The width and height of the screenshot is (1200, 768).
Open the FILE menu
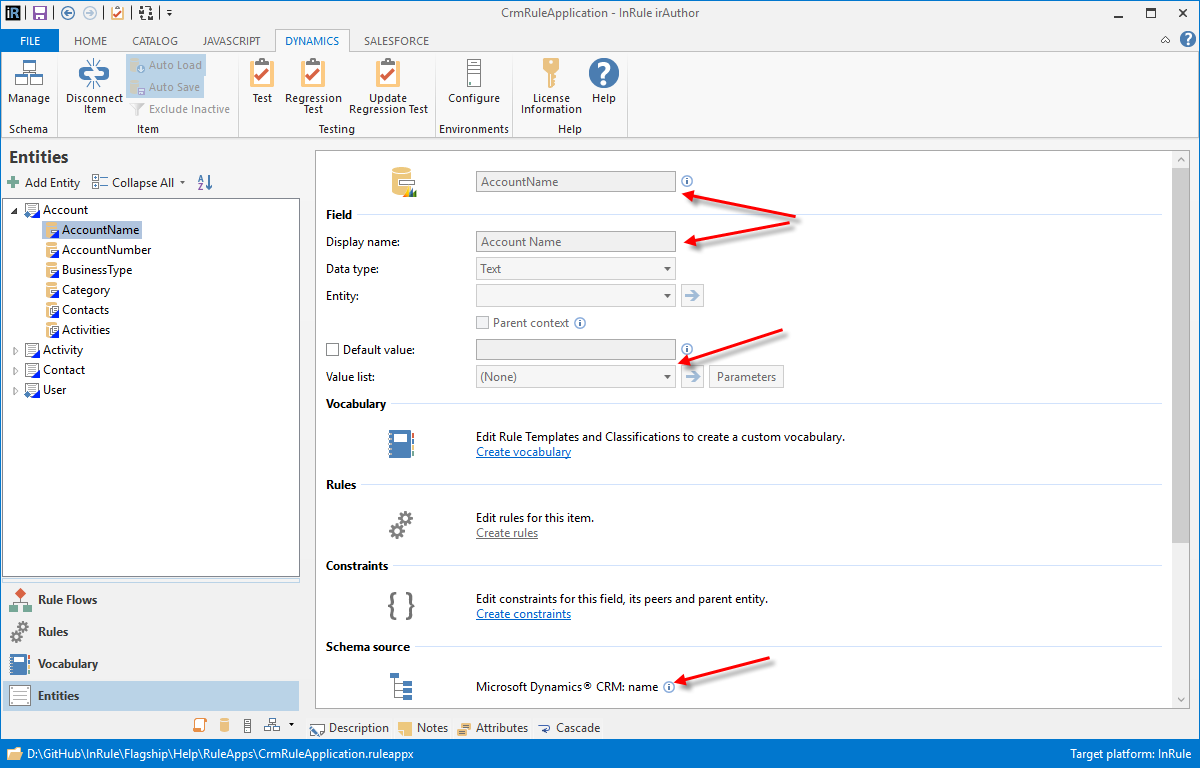pos(30,41)
